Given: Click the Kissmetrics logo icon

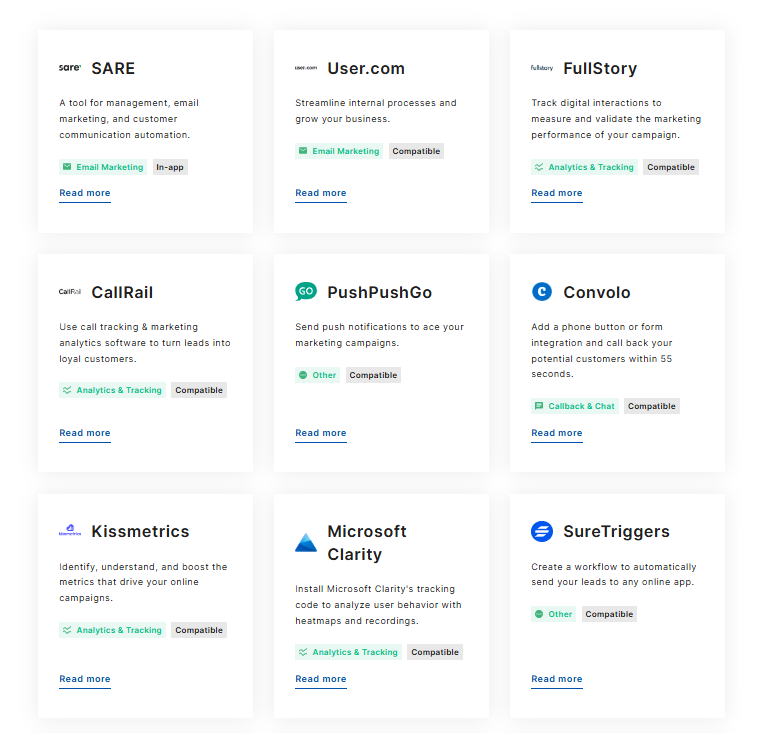Looking at the screenshot, I should pos(70,531).
